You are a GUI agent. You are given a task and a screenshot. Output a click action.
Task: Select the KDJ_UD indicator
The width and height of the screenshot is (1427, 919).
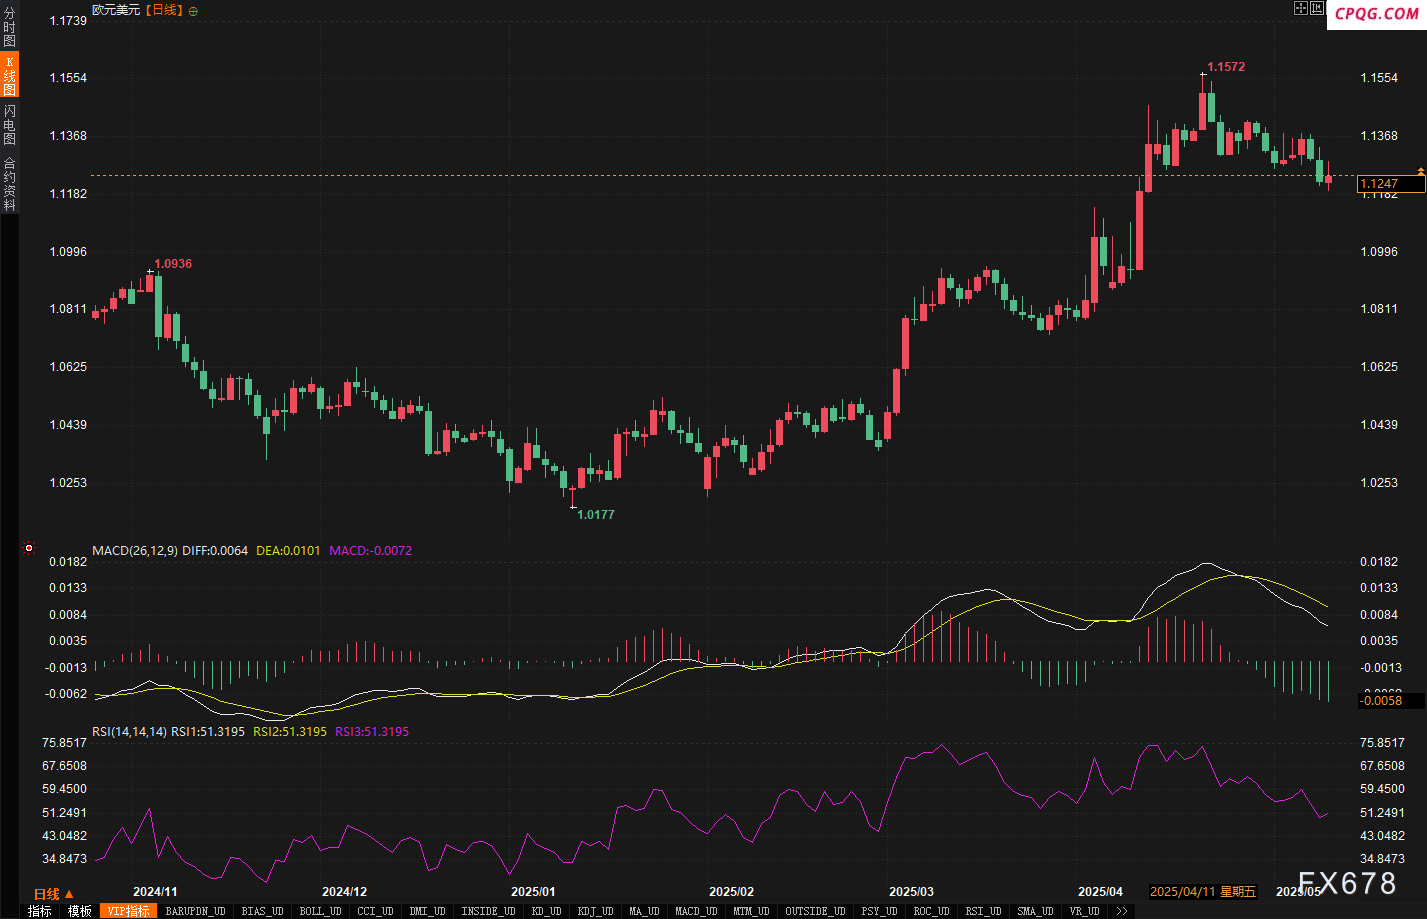[596, 911]
